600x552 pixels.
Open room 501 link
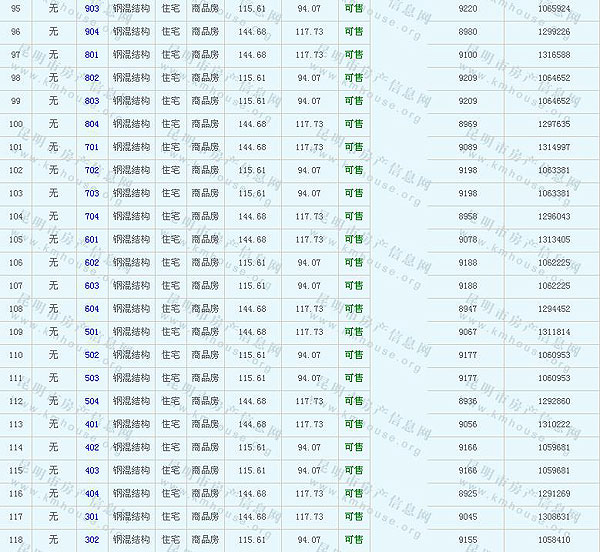tap(92, 332)
